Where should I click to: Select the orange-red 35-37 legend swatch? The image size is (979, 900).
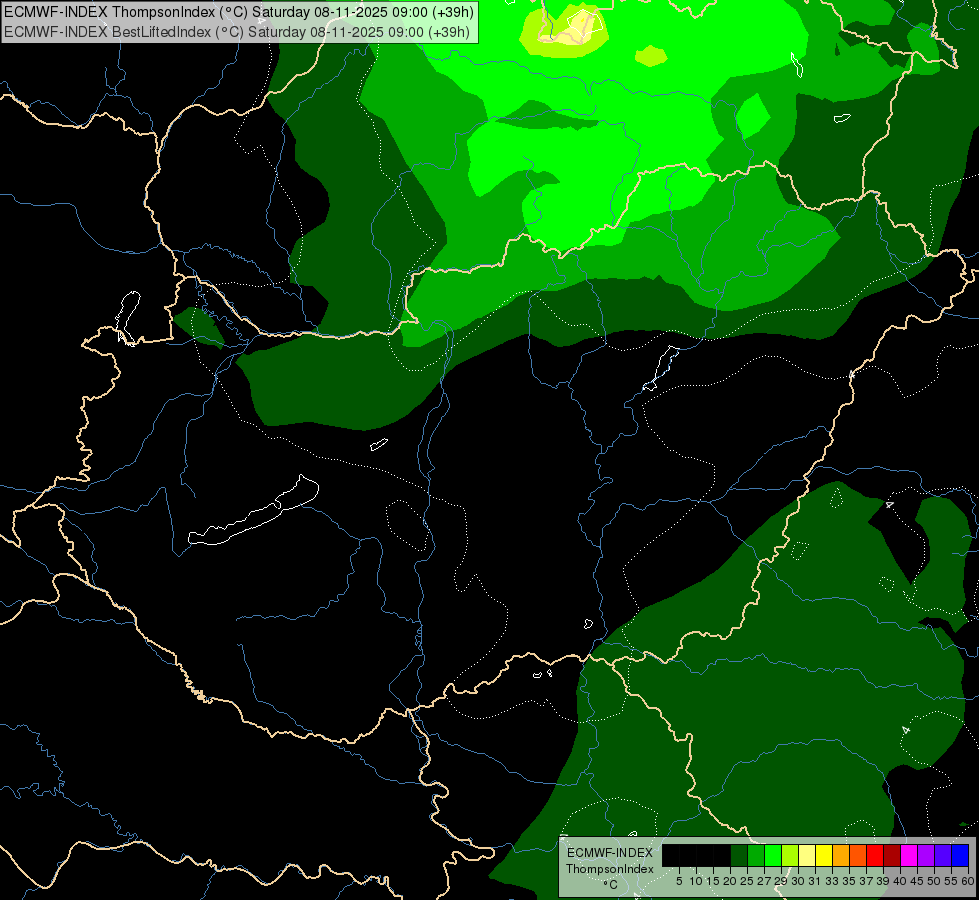(858, 856)
